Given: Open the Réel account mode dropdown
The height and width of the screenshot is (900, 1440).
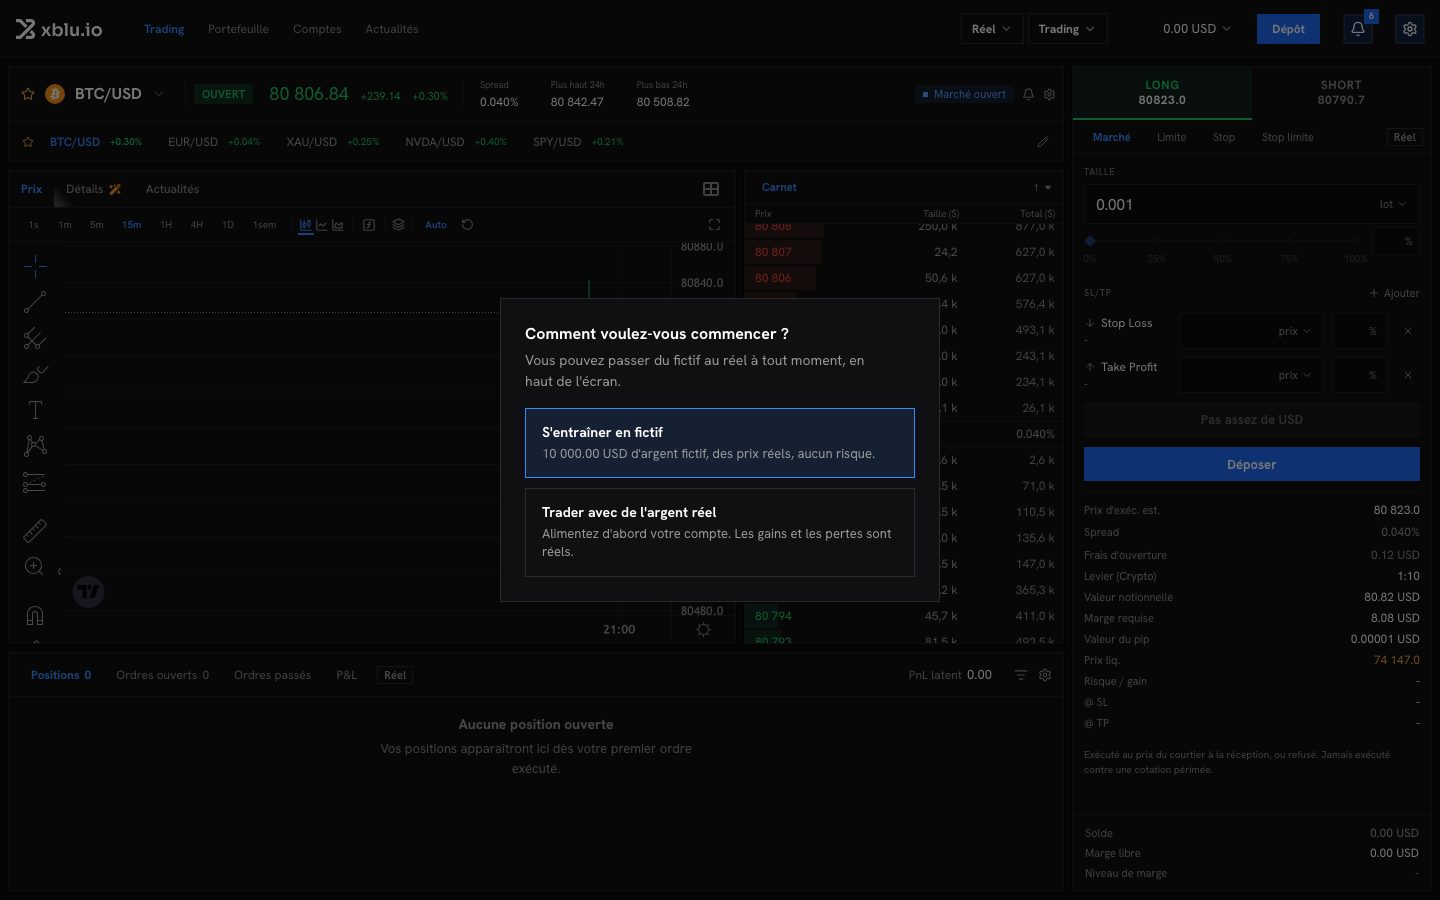Looking at the screenshot, I should (x=991, y=29).
